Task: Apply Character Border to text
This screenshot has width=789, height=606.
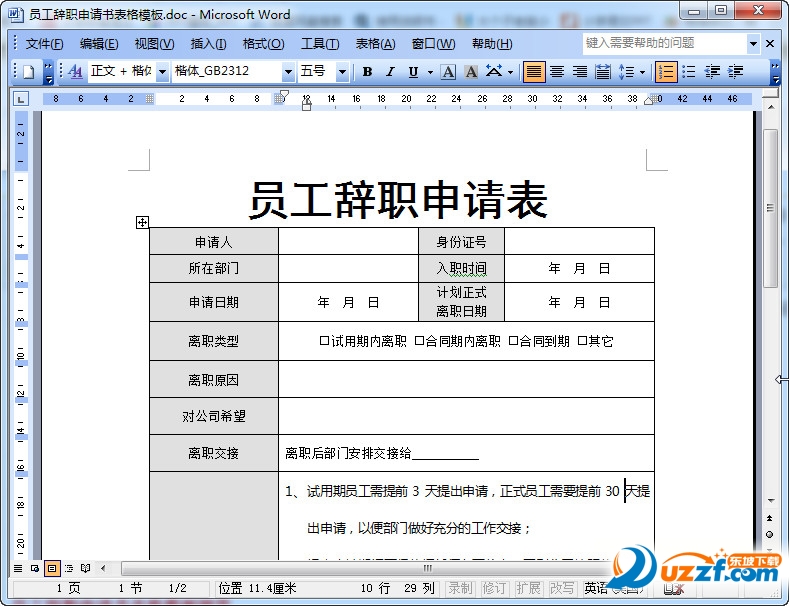Action: [x=448, y=72]
